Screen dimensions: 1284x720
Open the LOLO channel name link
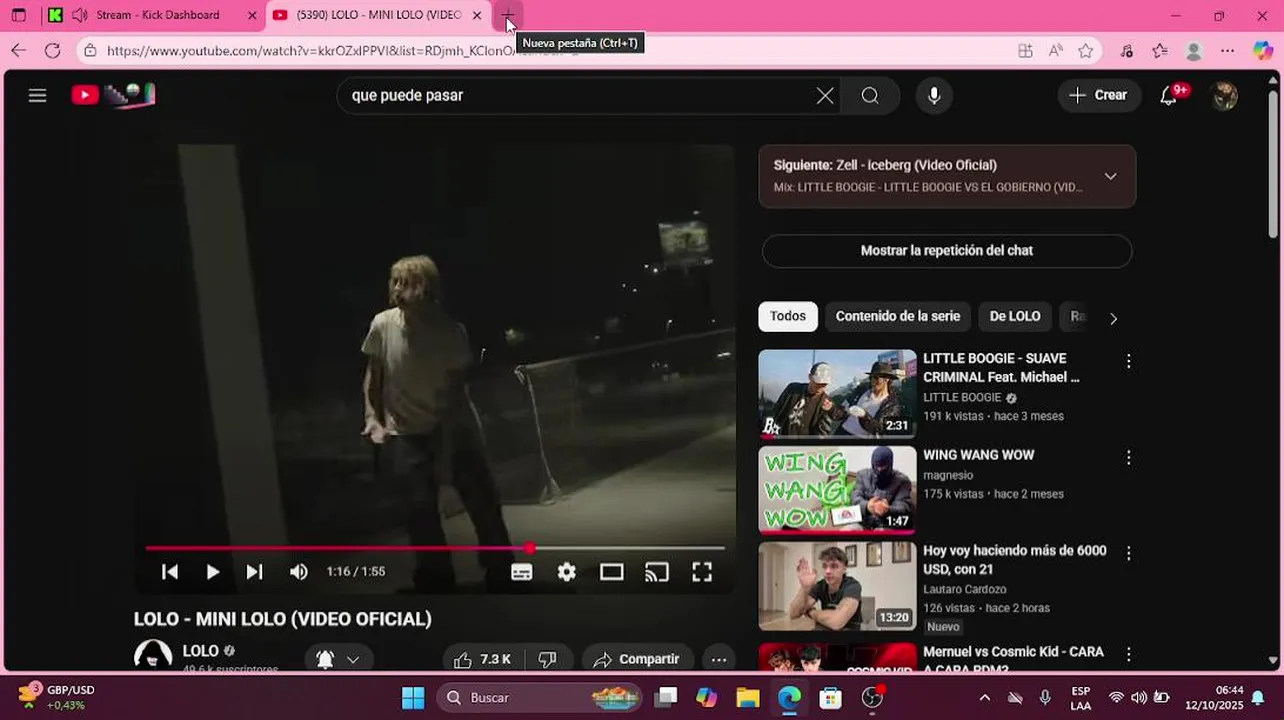pos(200,651)
